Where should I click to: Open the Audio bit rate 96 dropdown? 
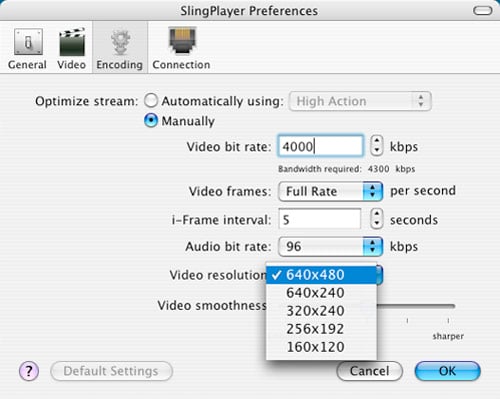[x=330, y=247]
